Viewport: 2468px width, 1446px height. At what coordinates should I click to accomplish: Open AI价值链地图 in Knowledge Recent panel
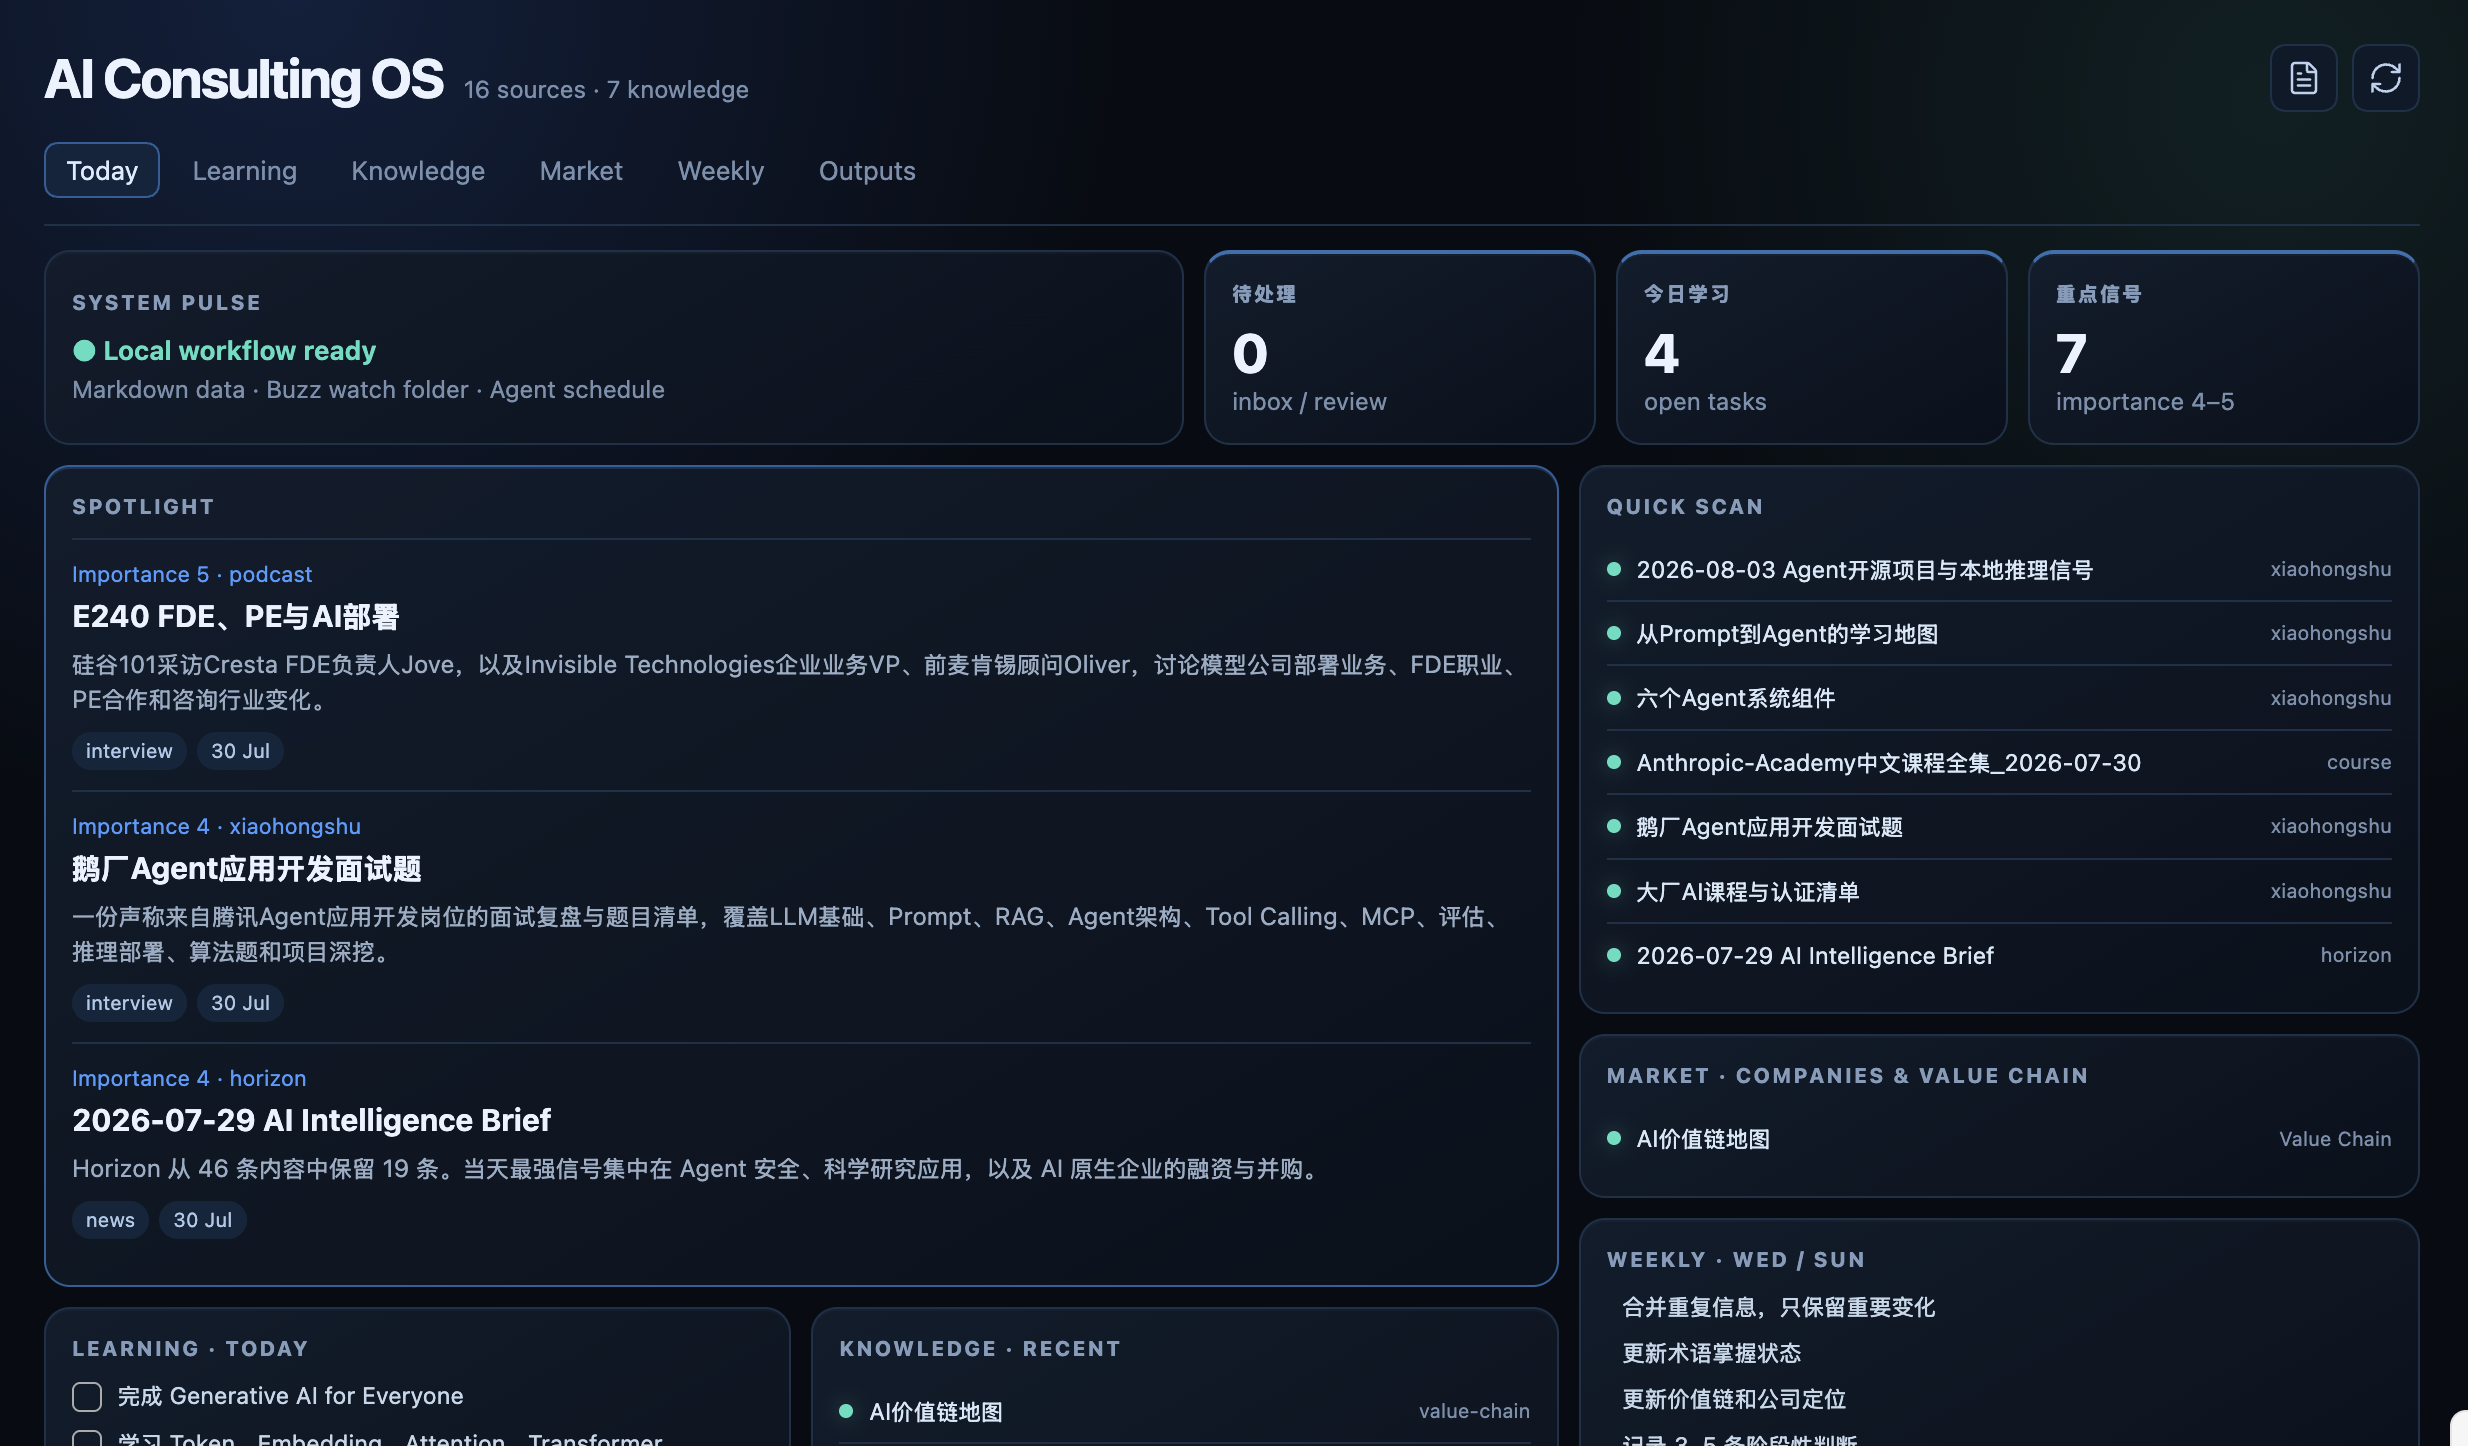pyautogui.click(x=1185, y=1412)
